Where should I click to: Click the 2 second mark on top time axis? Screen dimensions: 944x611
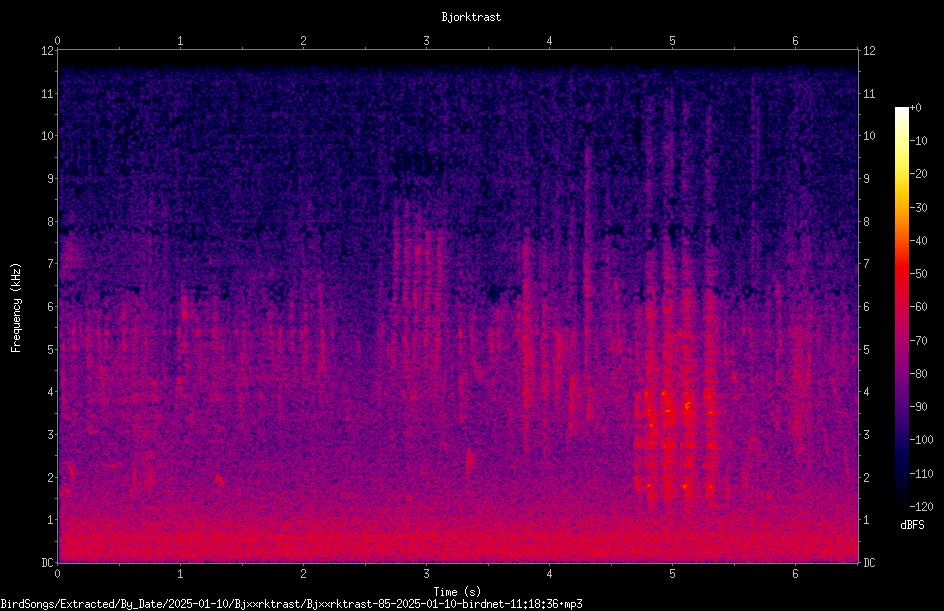(x=303, y=41)
